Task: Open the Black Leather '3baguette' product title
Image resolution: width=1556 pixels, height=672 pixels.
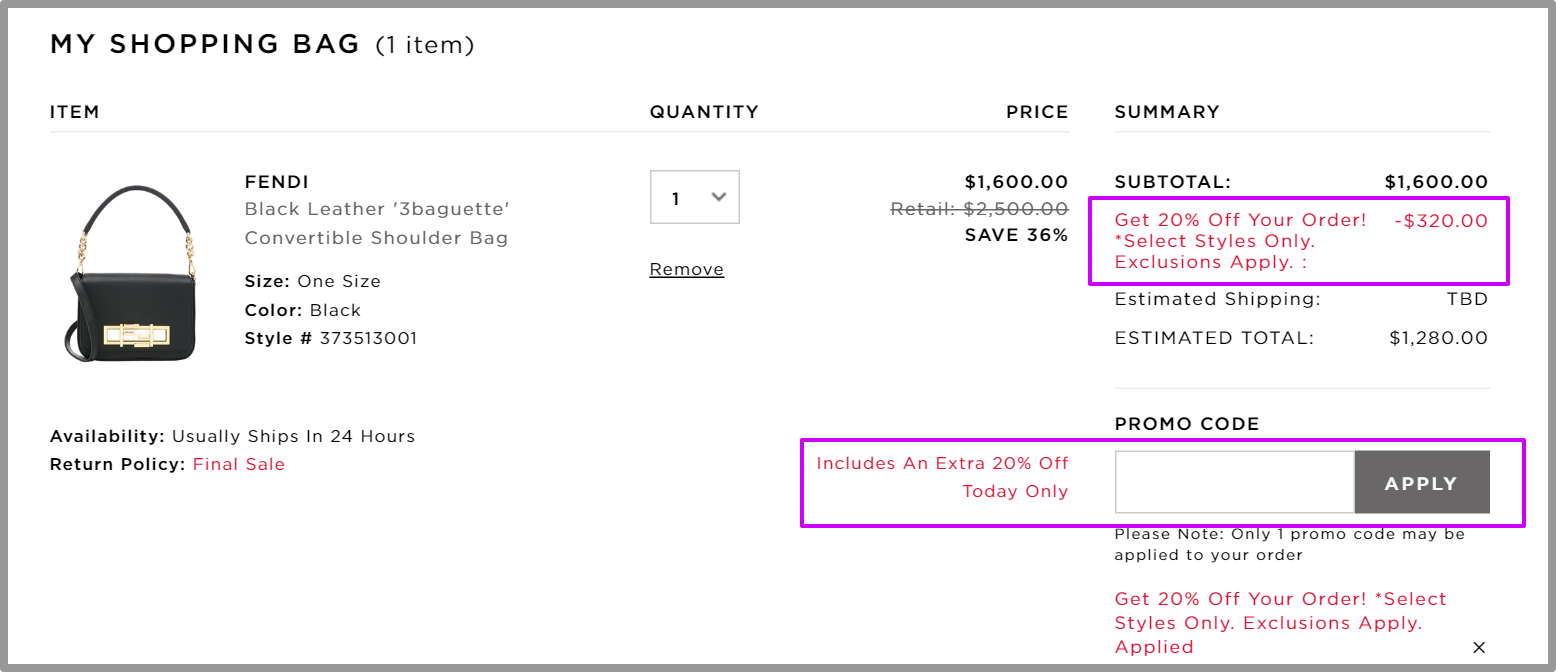Action: 378,224
